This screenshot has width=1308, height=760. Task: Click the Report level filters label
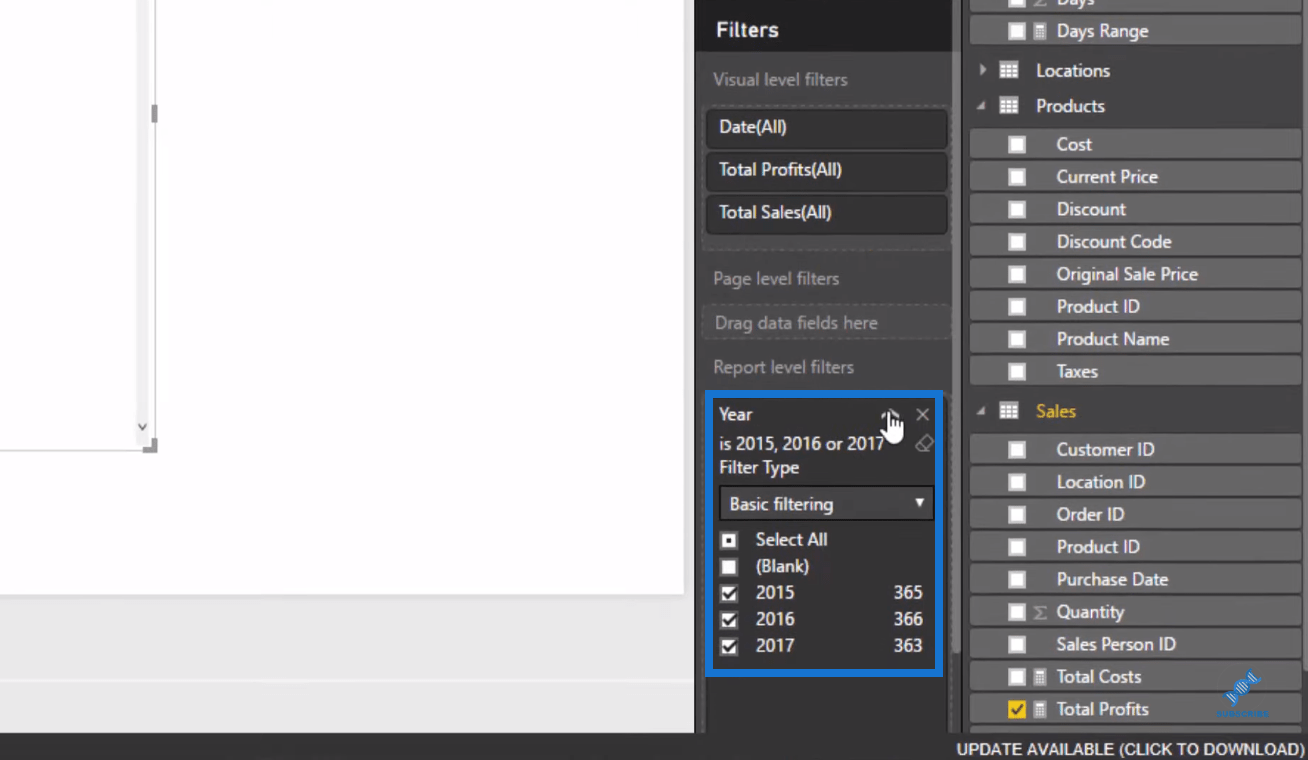pos(783,368)
